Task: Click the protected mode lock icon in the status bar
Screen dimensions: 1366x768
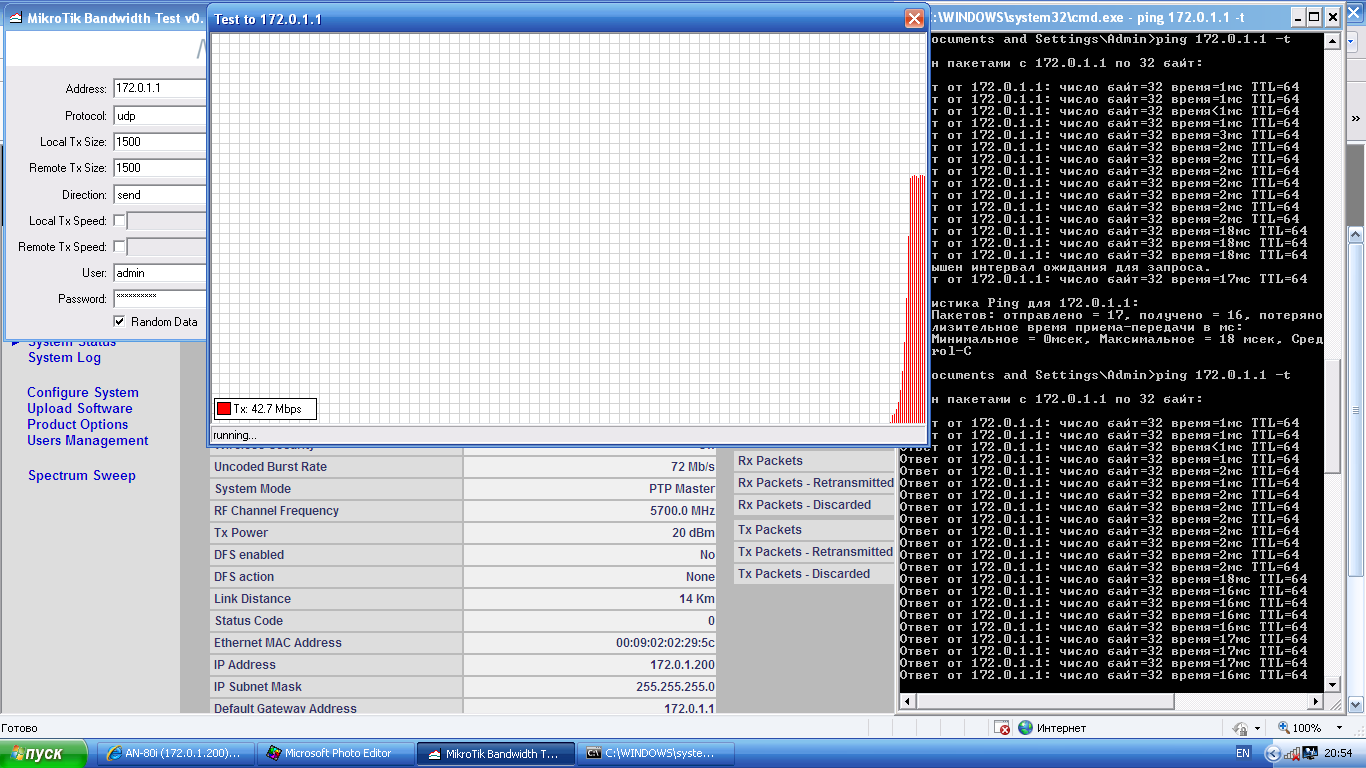Action: click(1241, 728)
